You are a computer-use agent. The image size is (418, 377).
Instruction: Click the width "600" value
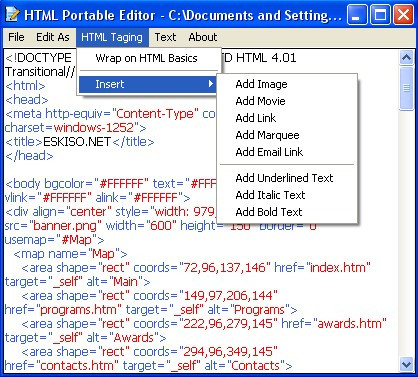tap(161, 226)
